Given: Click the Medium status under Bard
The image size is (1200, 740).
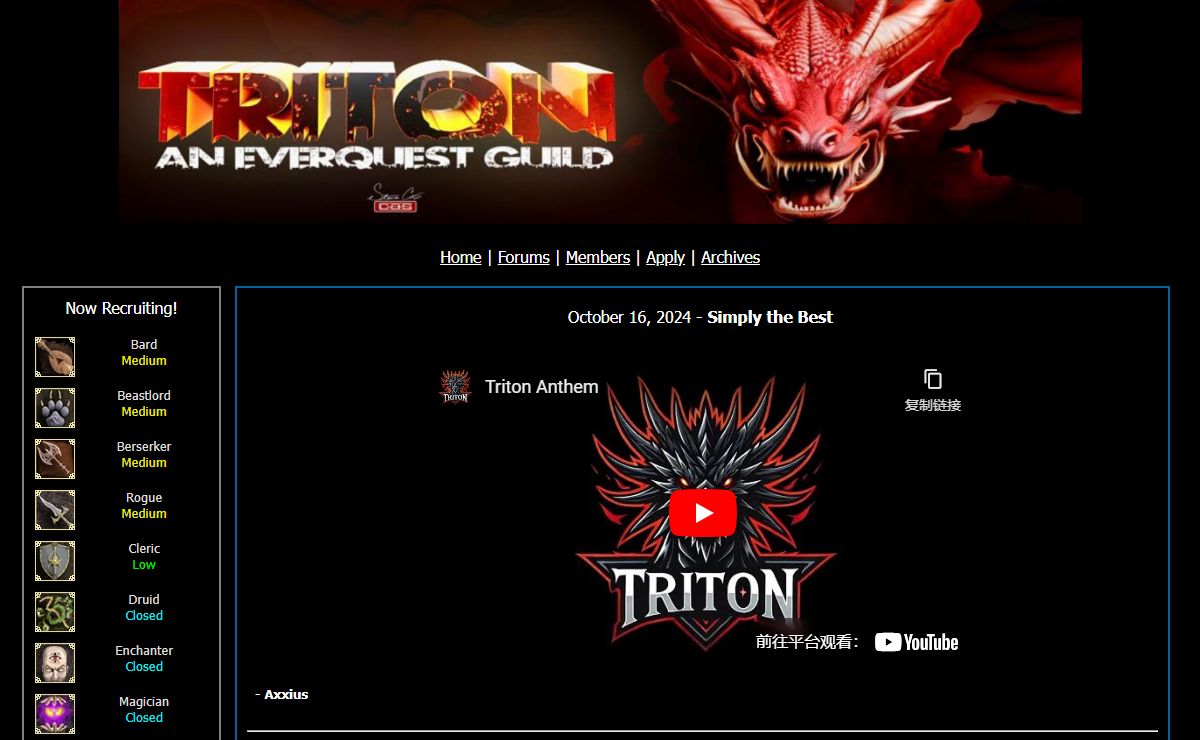Looking at the screenshot, I should [144, 360].
